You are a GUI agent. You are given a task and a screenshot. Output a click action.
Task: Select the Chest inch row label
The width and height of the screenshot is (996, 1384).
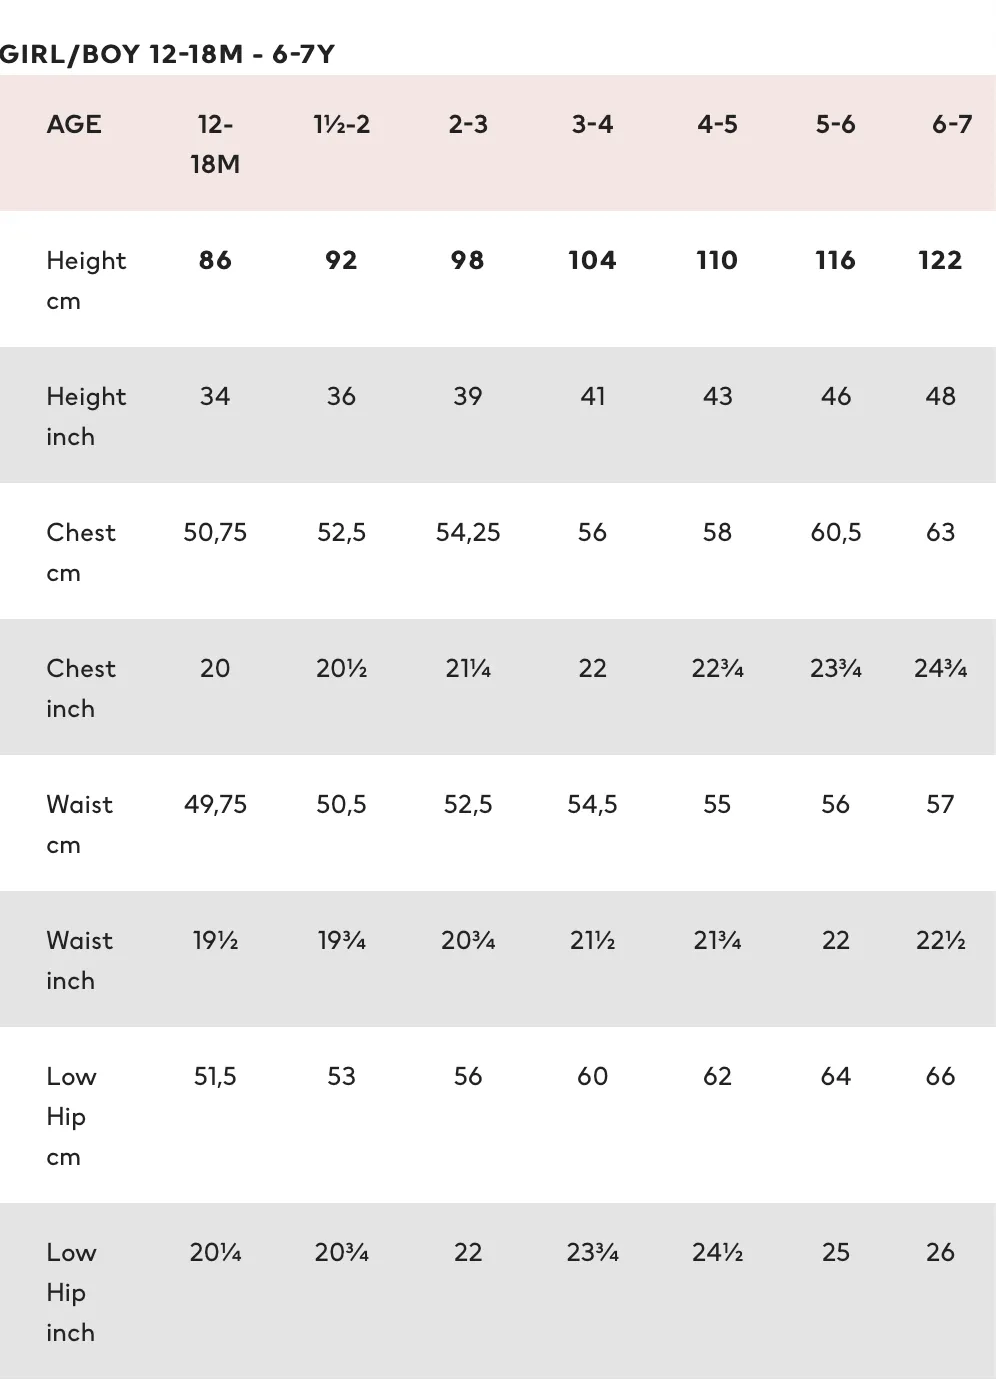click(x=81, y=689)
